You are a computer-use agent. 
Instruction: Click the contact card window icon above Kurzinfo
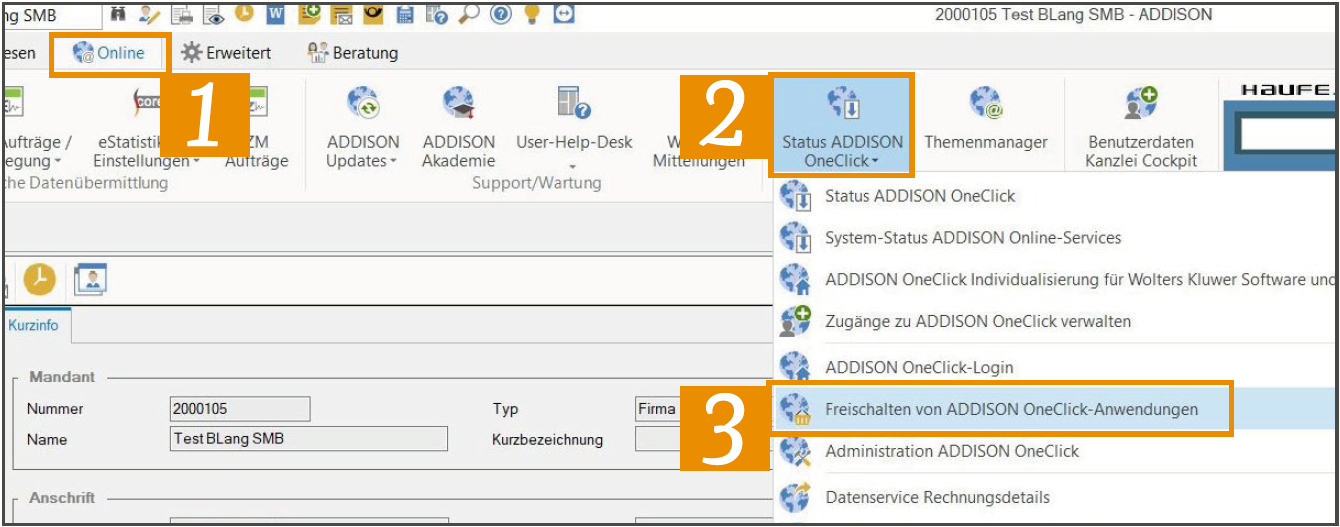tap(91, 280)
